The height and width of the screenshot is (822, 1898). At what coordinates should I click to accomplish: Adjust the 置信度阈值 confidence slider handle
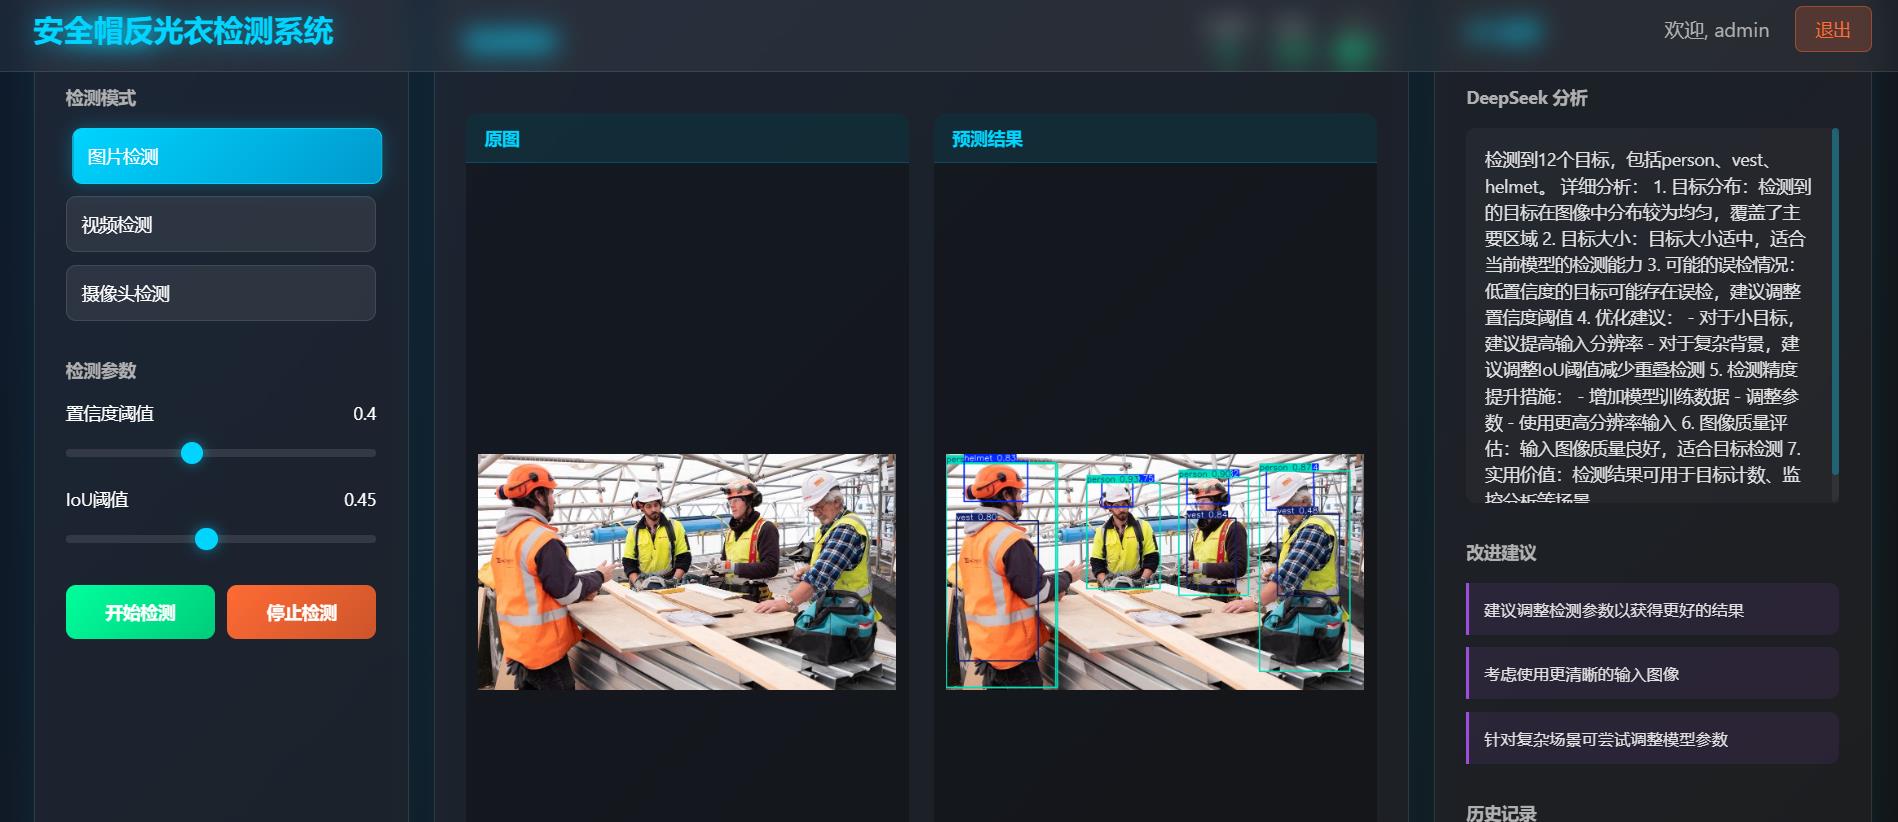[x=192, y=453]
